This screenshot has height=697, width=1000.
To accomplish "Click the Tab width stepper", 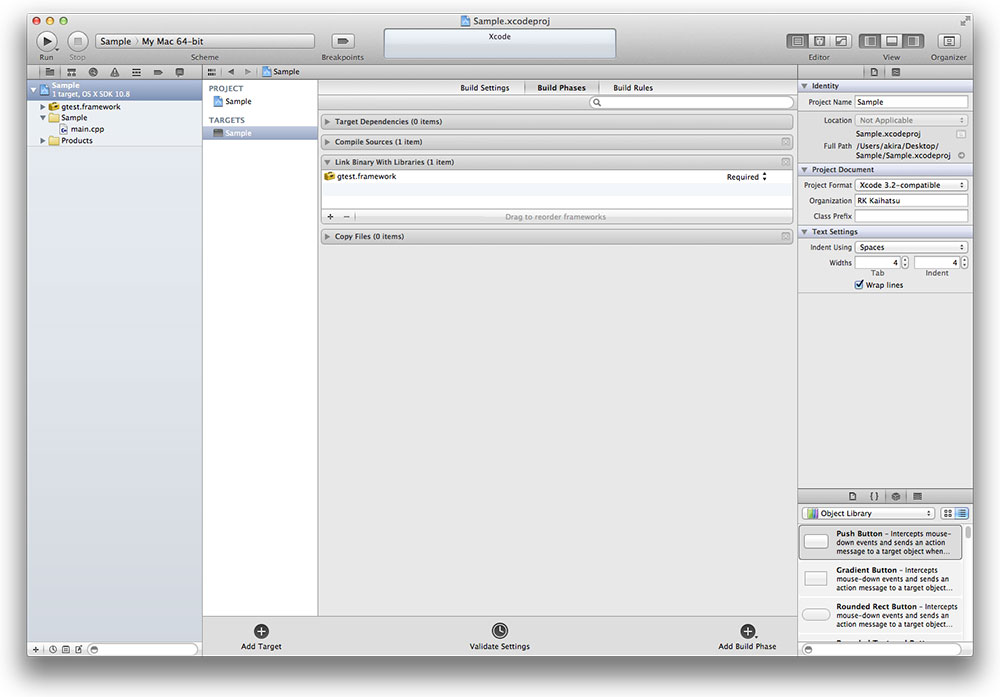I will (x=905, y=263).
